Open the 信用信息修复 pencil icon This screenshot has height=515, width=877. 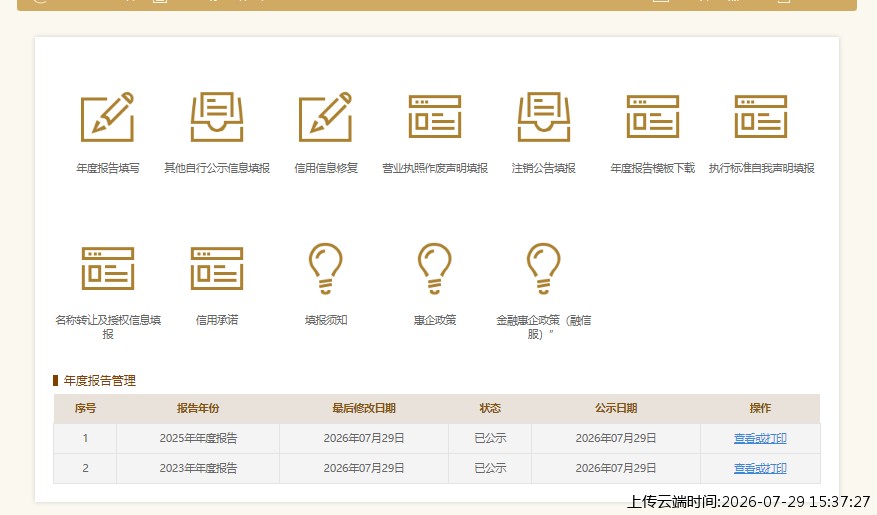326,117
